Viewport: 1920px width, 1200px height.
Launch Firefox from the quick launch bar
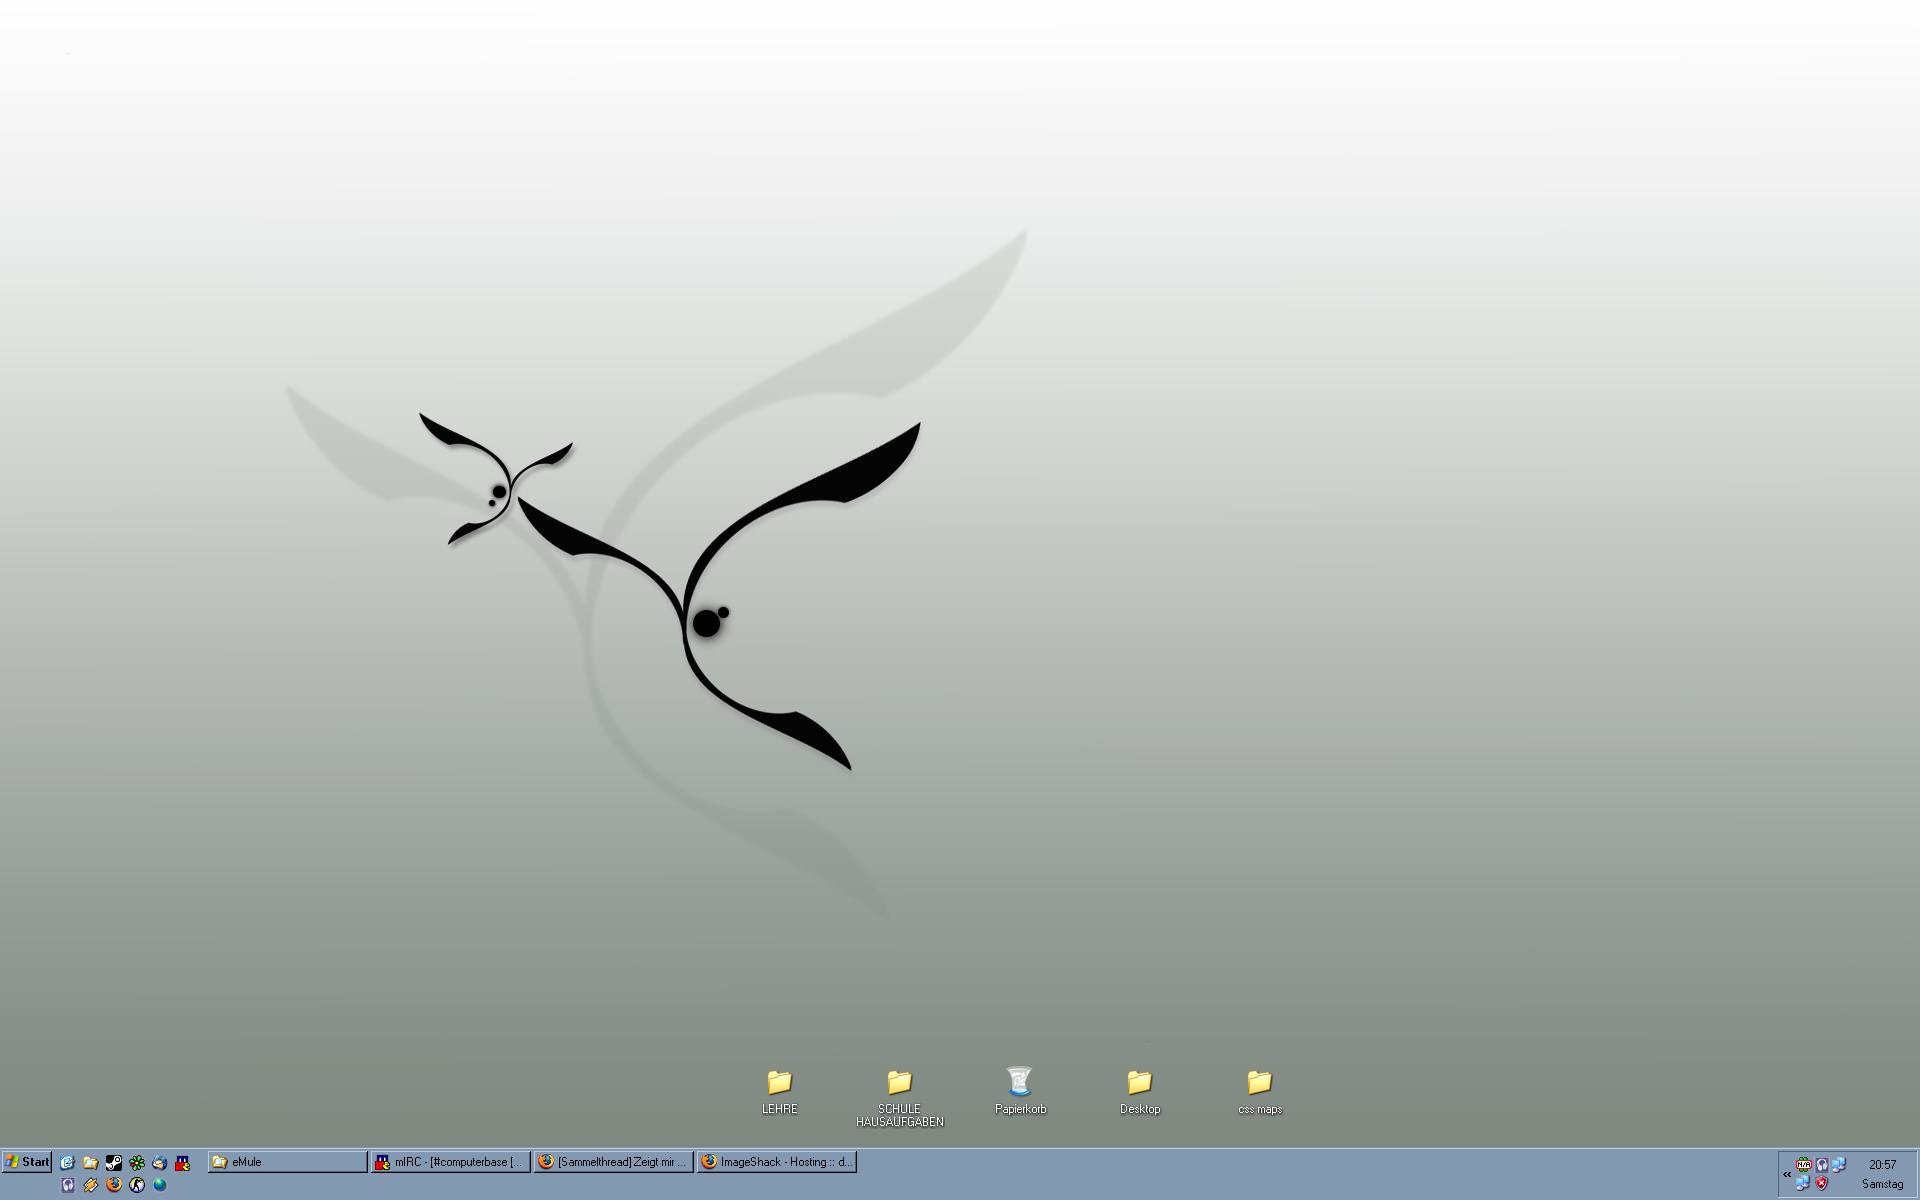click(114, 1185)
